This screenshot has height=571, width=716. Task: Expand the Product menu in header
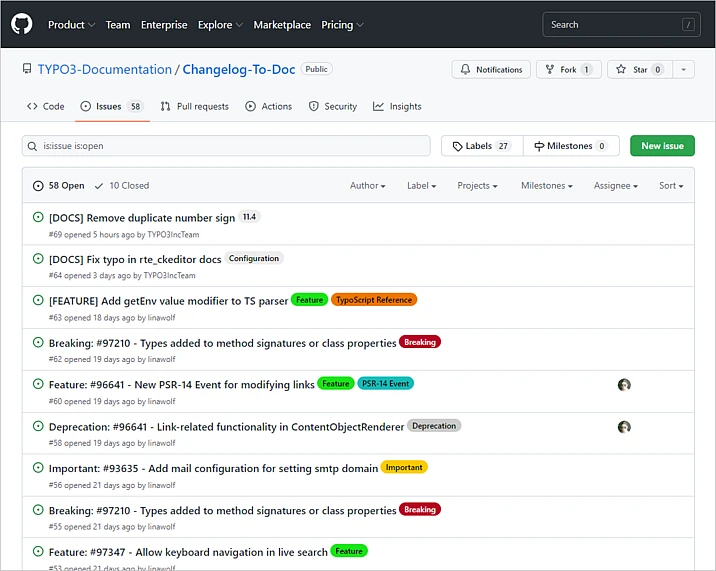click(x=71, y=25)
